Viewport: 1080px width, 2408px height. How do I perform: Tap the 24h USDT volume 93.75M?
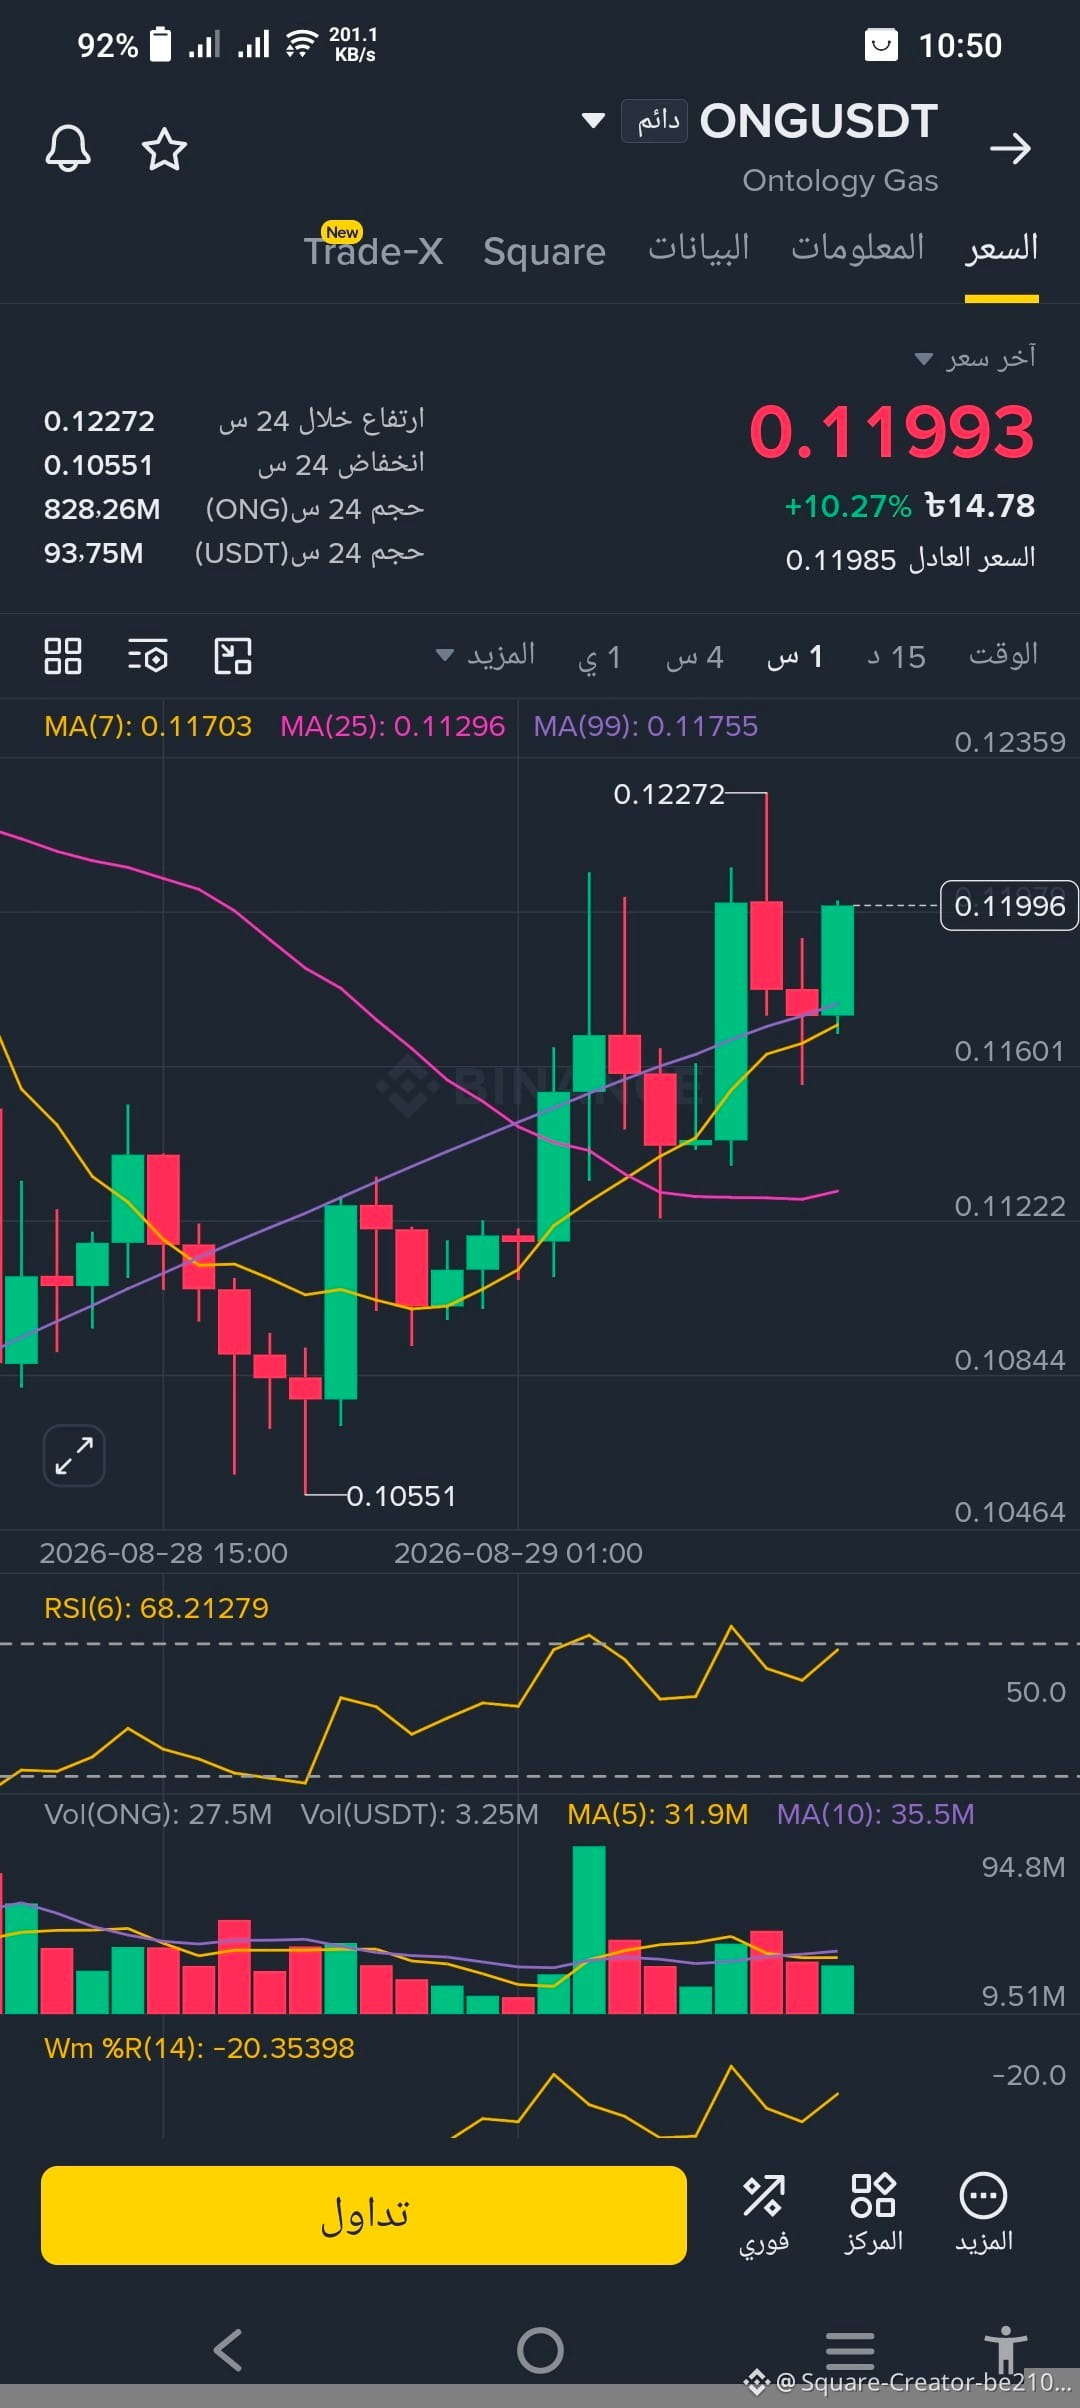(93, 553)
